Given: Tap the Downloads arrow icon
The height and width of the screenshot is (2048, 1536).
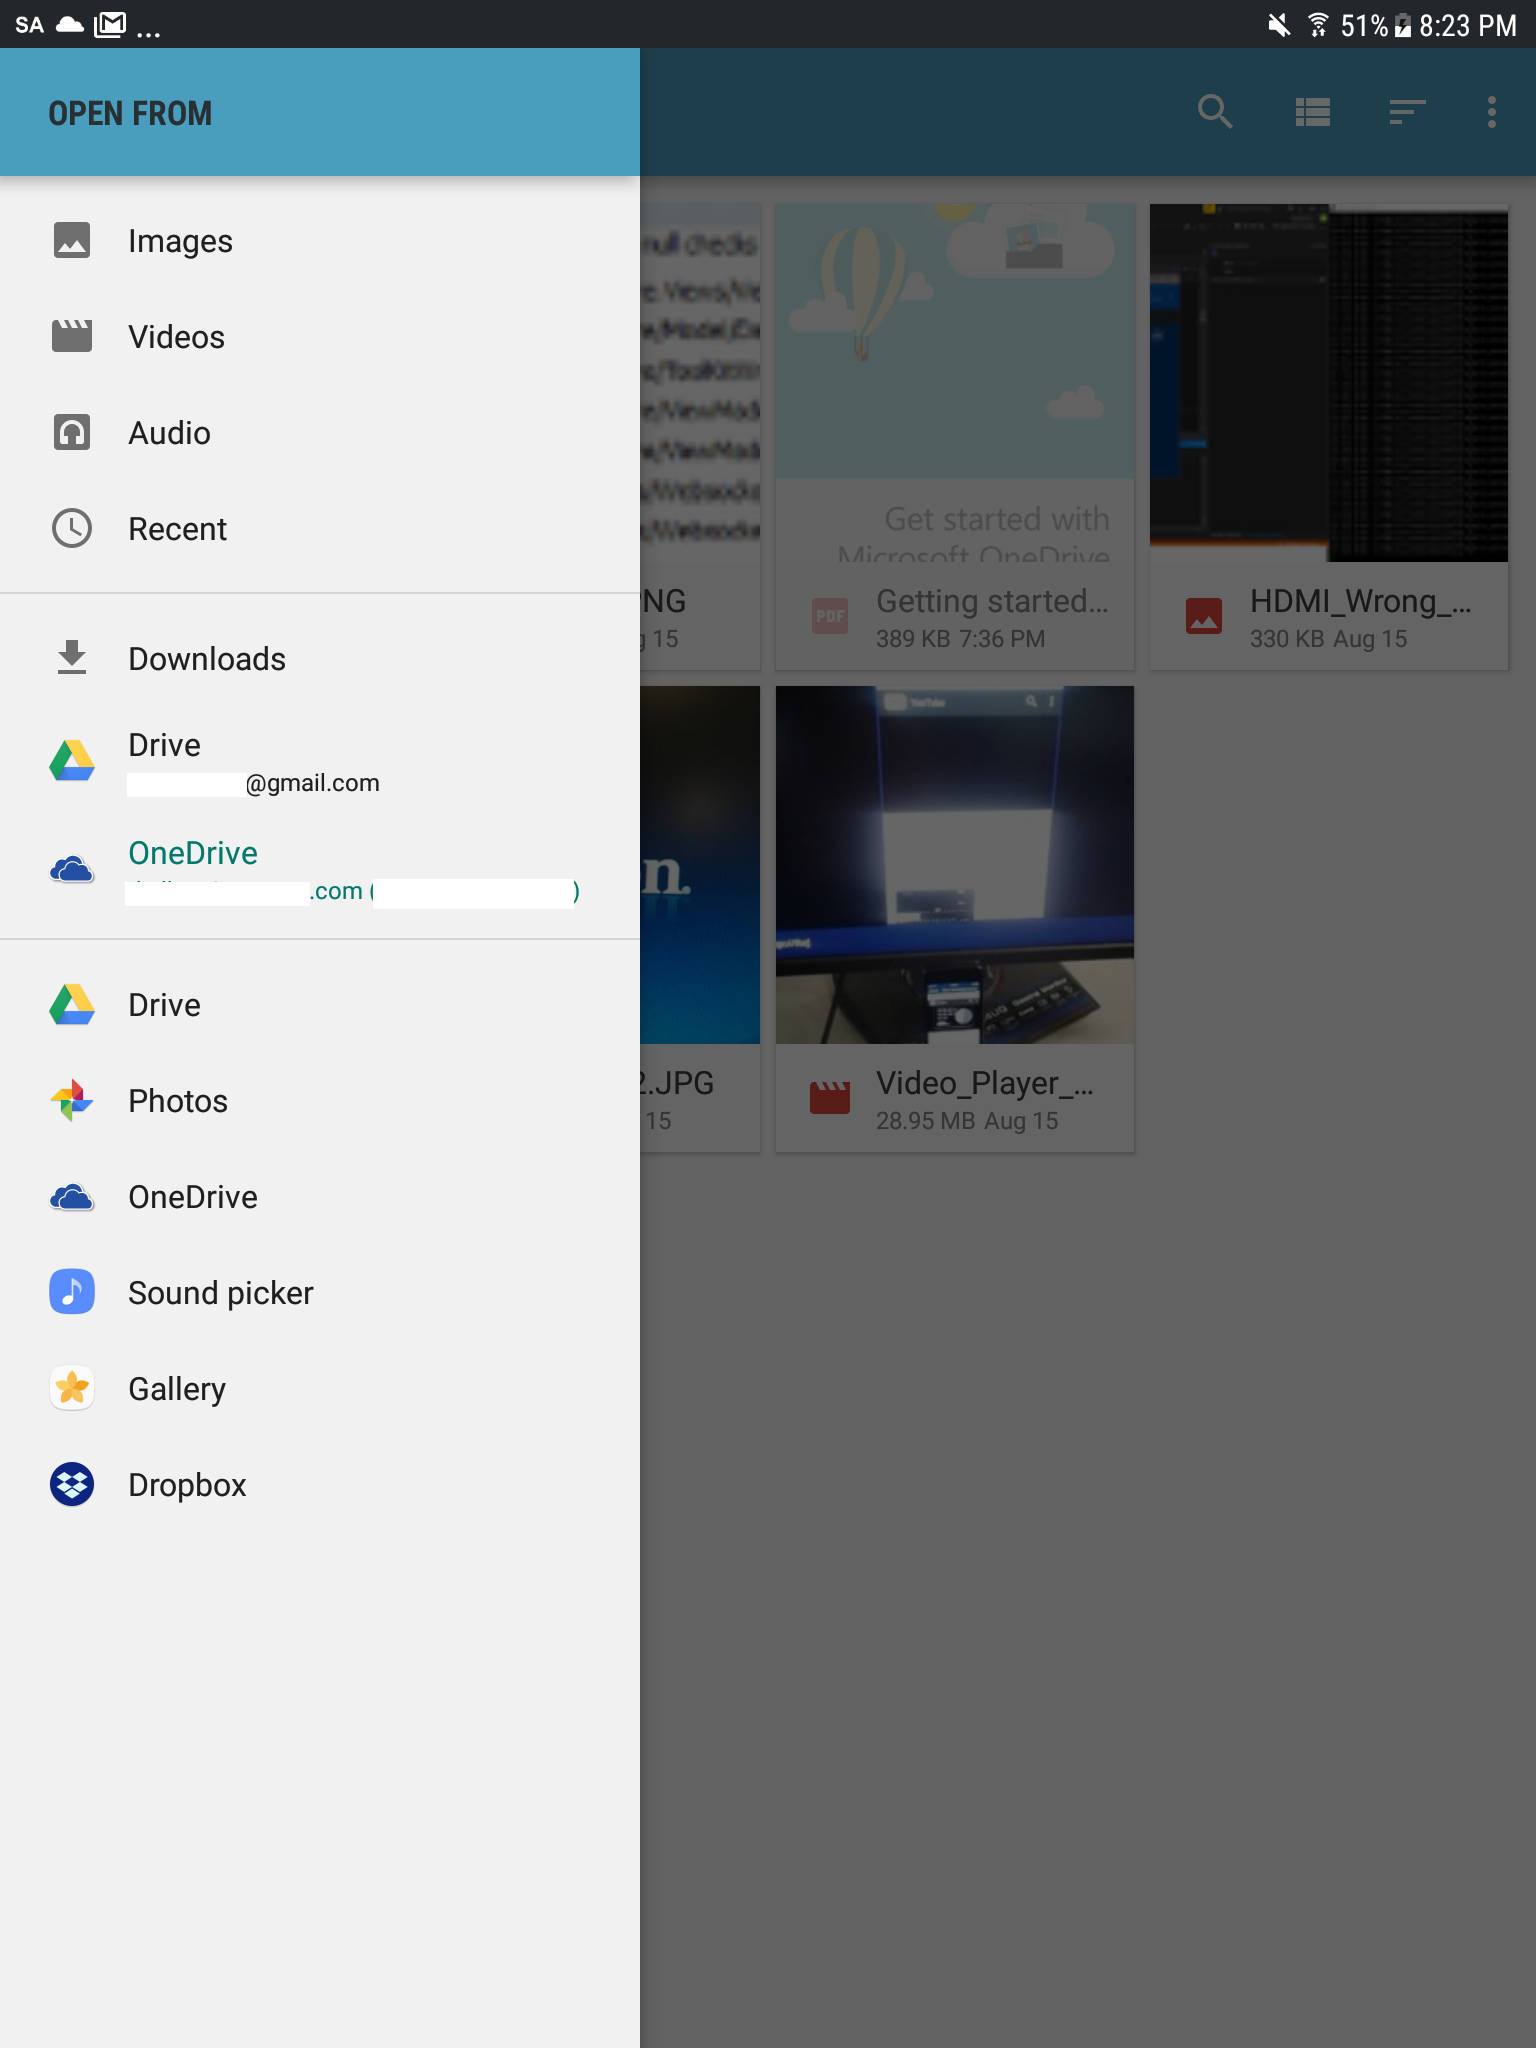Looking at the screenshot, I should [72, 659].
